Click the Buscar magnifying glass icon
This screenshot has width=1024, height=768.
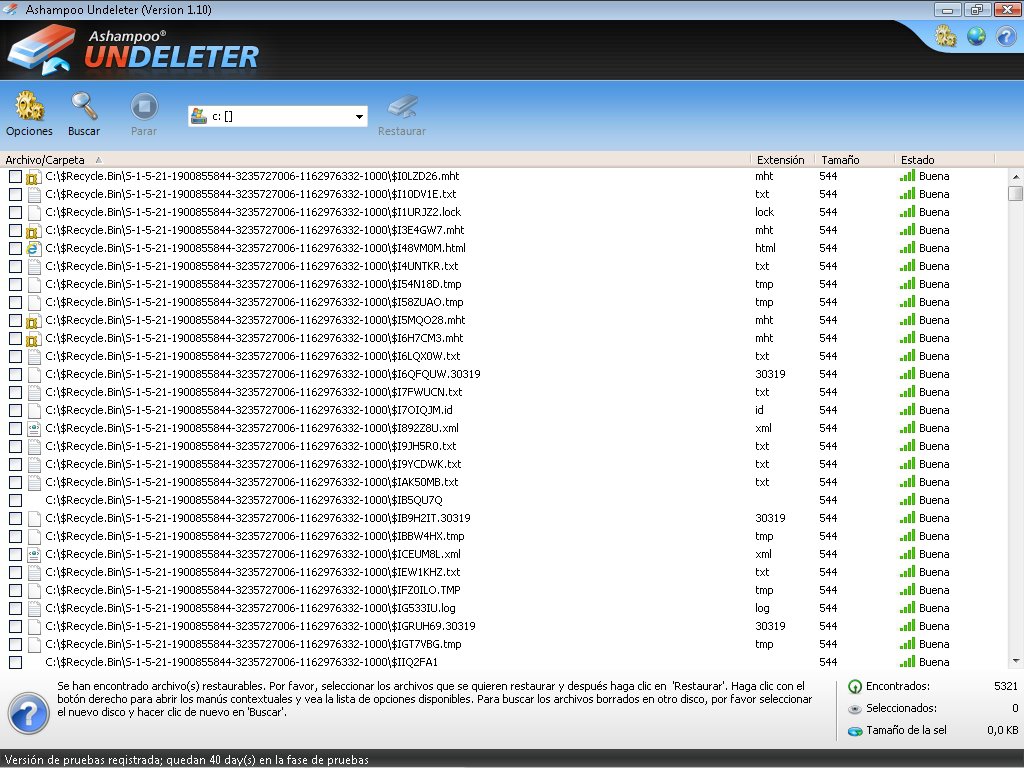click(x=84, y=107)
